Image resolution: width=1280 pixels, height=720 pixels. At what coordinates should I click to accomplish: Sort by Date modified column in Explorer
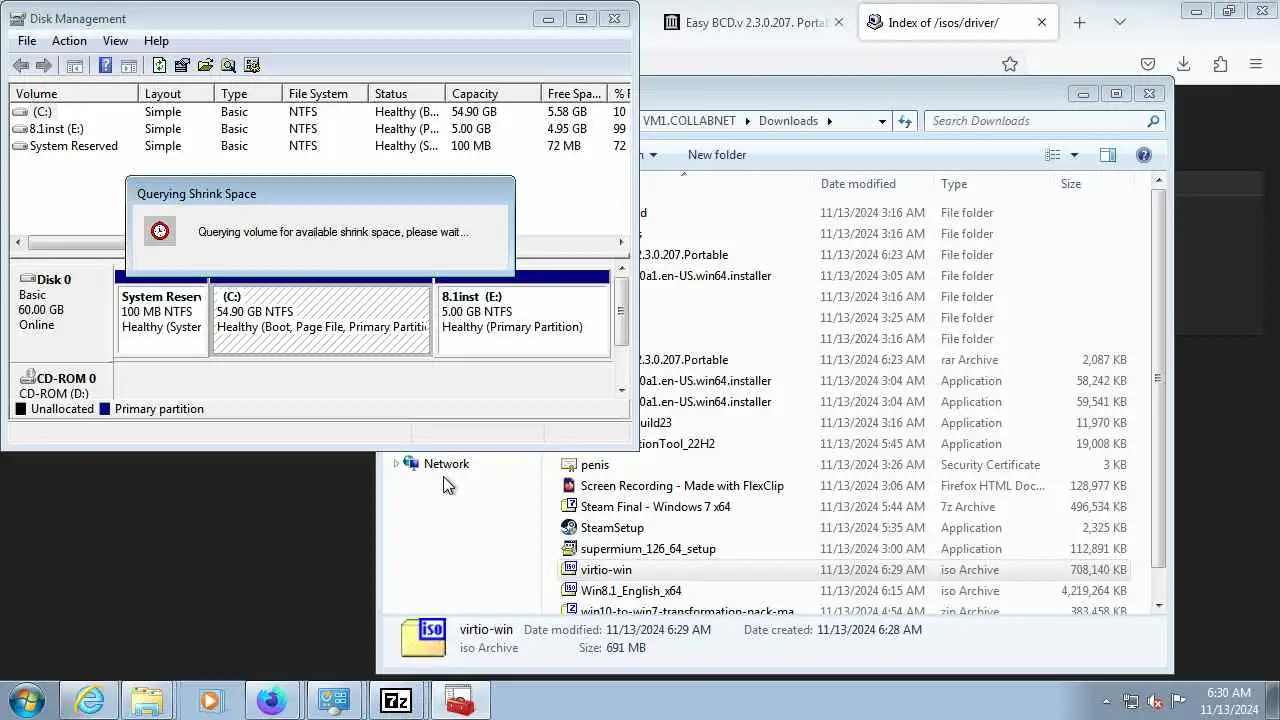coord(873,184)
